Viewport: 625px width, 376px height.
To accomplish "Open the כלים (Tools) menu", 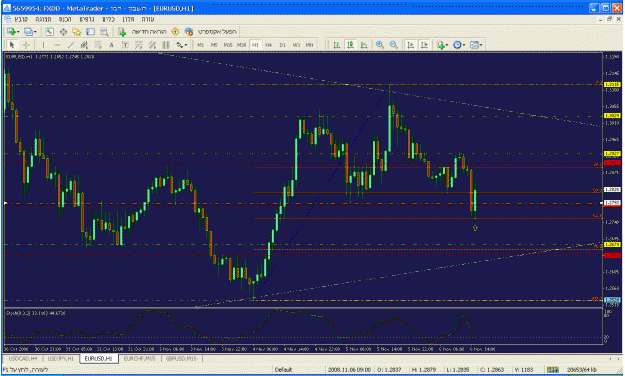I will [x=108, y=19].
